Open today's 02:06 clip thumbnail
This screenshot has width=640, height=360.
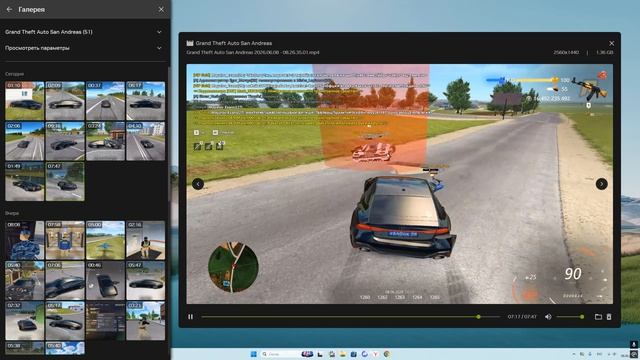24,141
